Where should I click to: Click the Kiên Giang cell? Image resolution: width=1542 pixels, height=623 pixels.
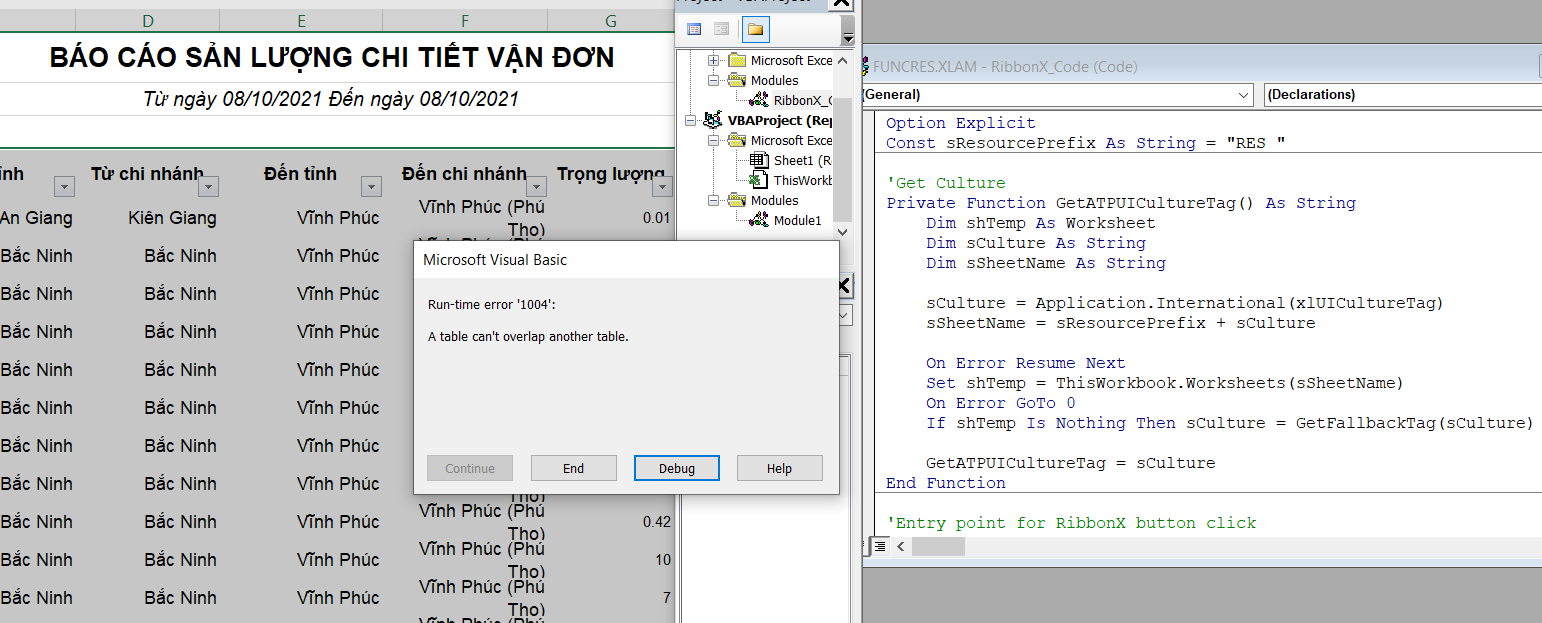coord(172,217)
